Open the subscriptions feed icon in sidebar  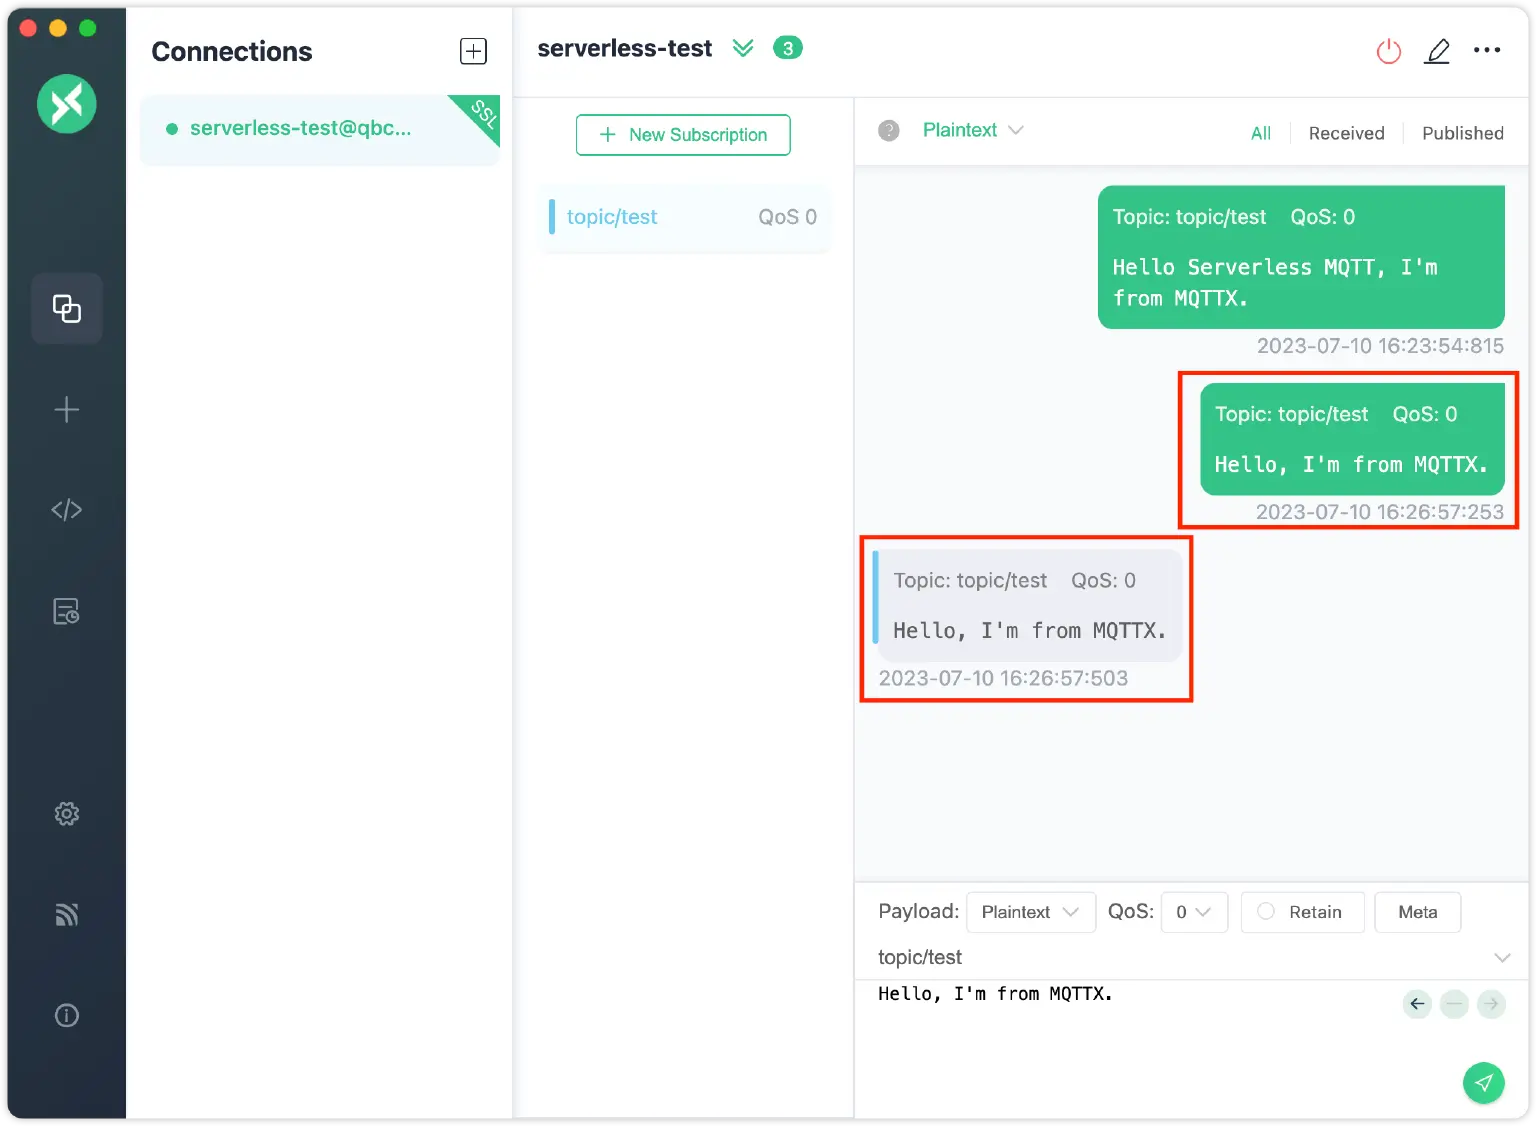pos(66,913)
